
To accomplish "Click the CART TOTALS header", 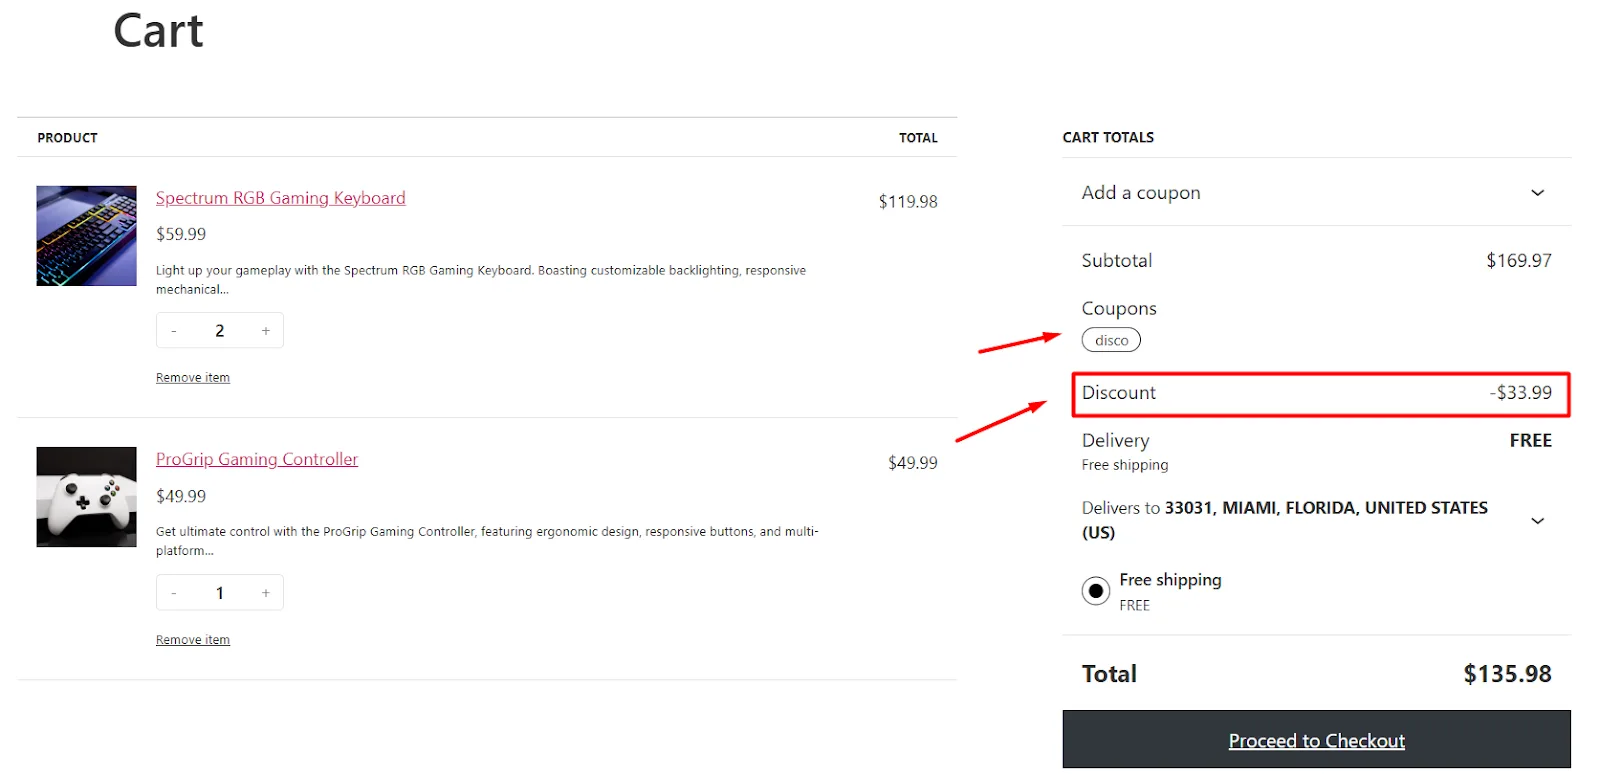I will click(x=1108, y=137).
